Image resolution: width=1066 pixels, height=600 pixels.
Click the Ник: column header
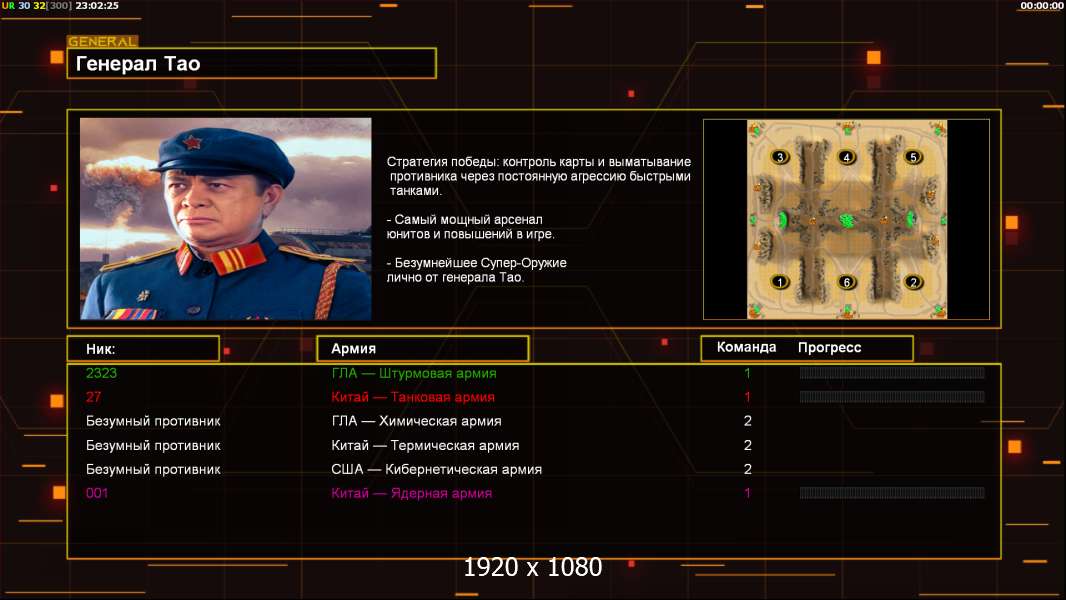(x=143, y=349)
